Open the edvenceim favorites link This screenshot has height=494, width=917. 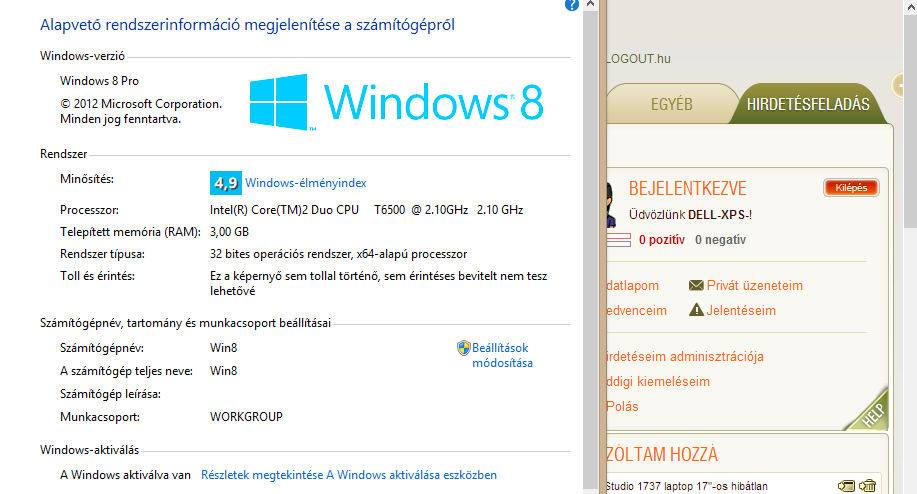pyautogui.click(x=637, y=310)
